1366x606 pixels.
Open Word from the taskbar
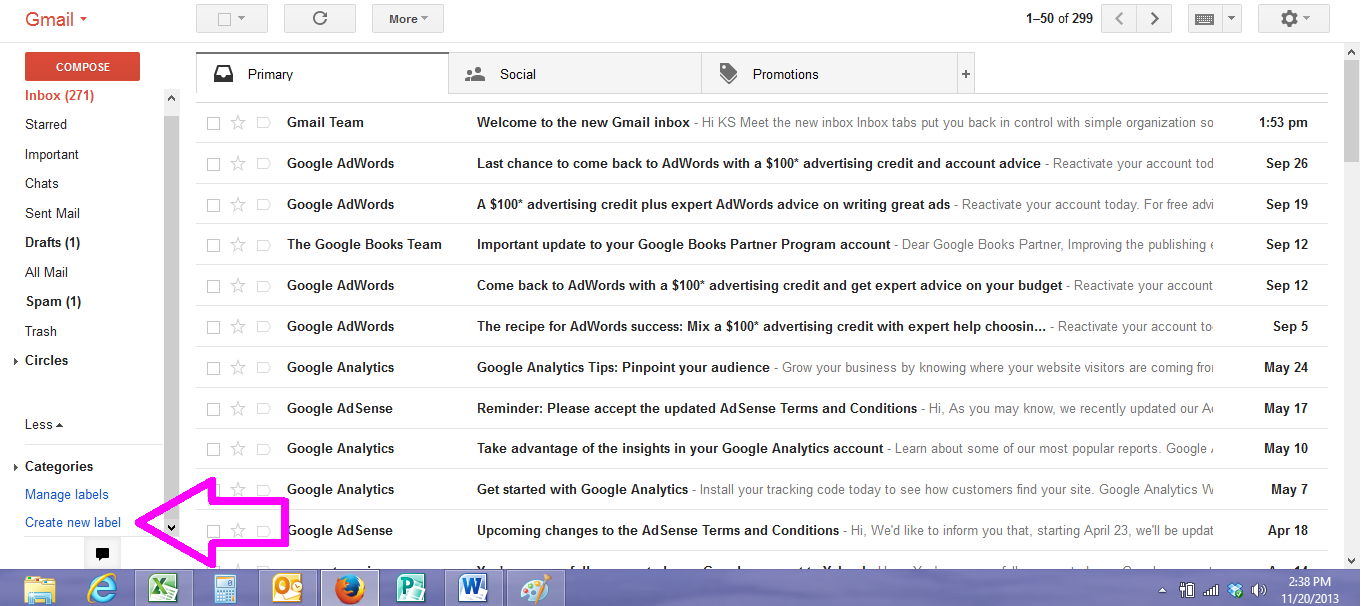(473, 589)
